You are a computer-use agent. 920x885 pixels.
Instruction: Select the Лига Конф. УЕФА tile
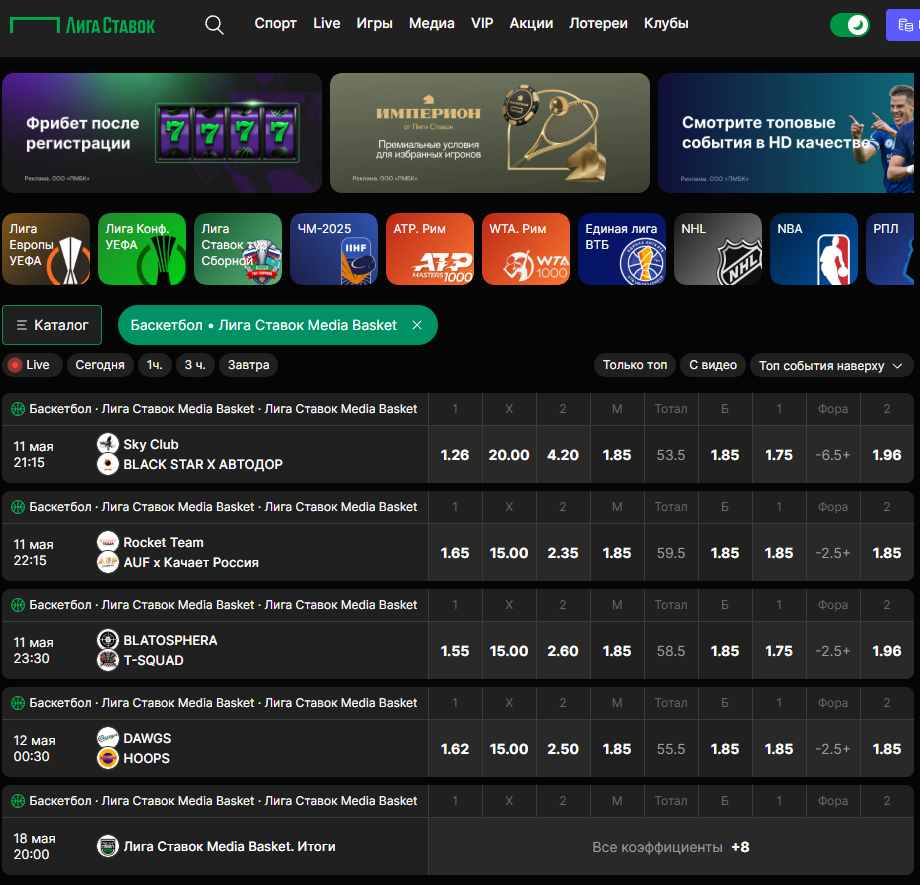pyautogui.click(x=142, y=249)
